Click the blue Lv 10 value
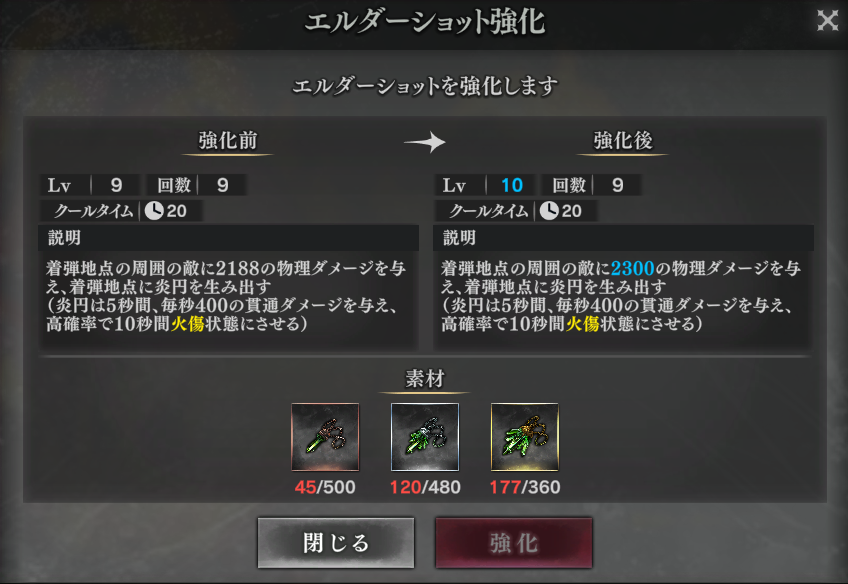The height and width of the screenshot is (584, 848). point(512,185)
